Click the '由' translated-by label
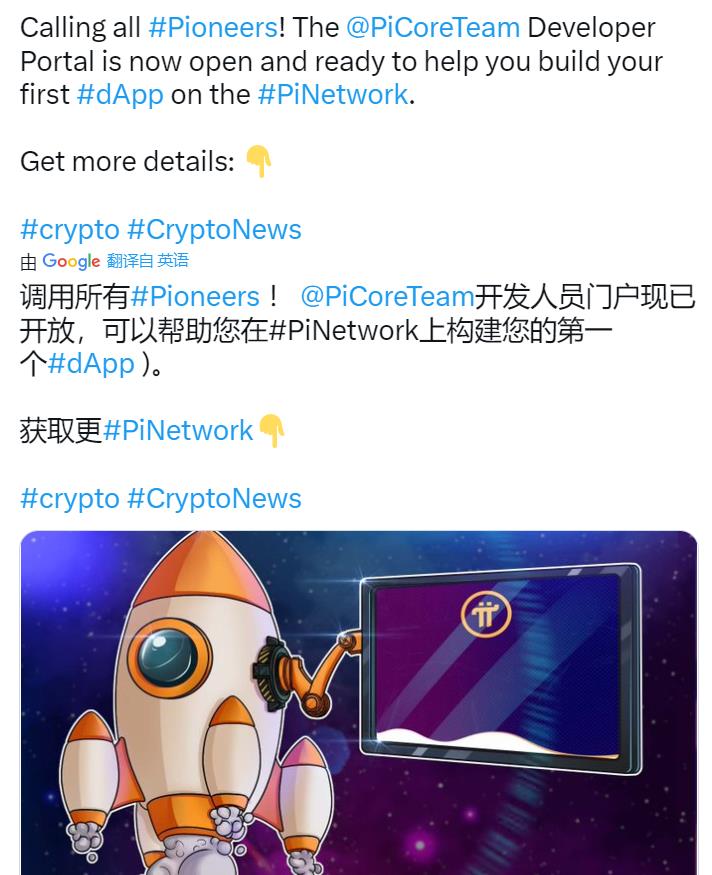The image size is (712, 875). 28,261
